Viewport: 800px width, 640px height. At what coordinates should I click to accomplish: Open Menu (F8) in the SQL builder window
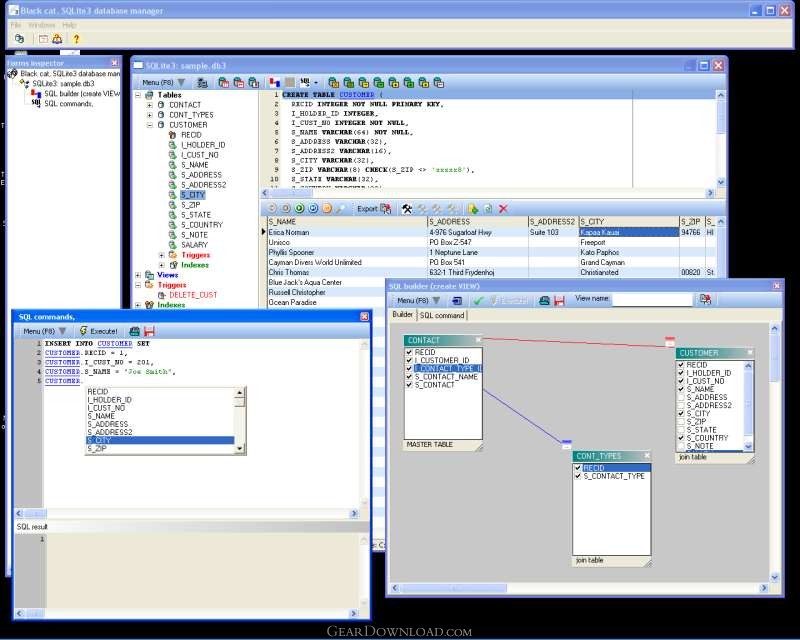tap(418, 300)
